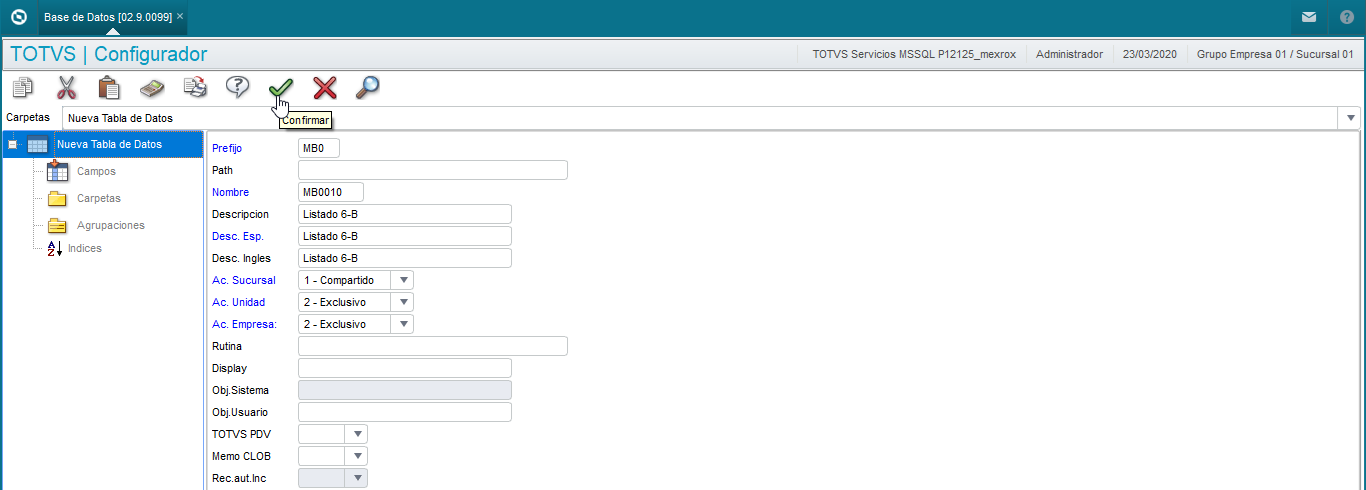Click the TOTVS PDV label
The image size is (1366, 490).
pos(241,434)
